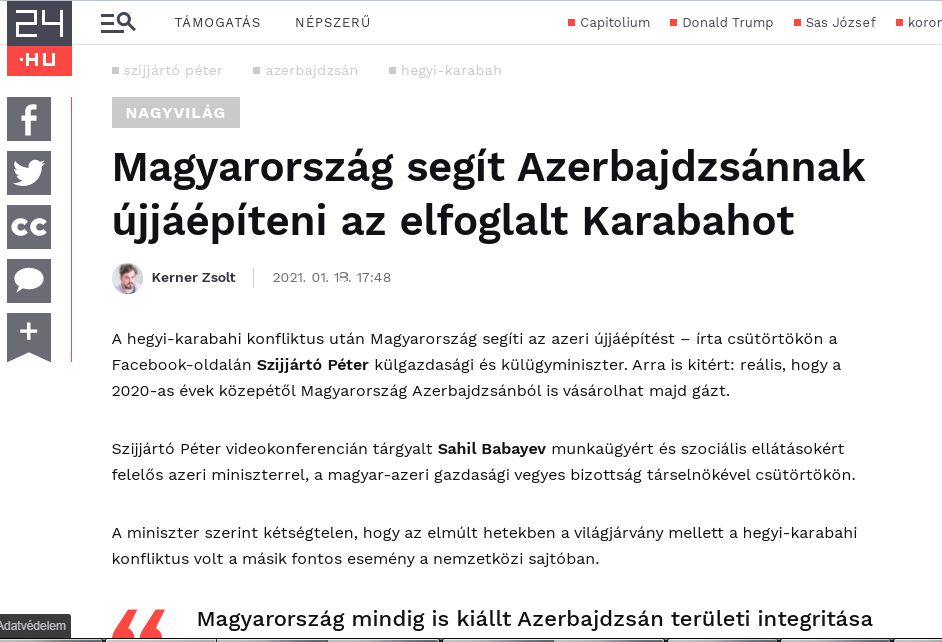Open the Adatvédelem privacy button
This screenshot has width=942, height=642.
click(35, 626)
